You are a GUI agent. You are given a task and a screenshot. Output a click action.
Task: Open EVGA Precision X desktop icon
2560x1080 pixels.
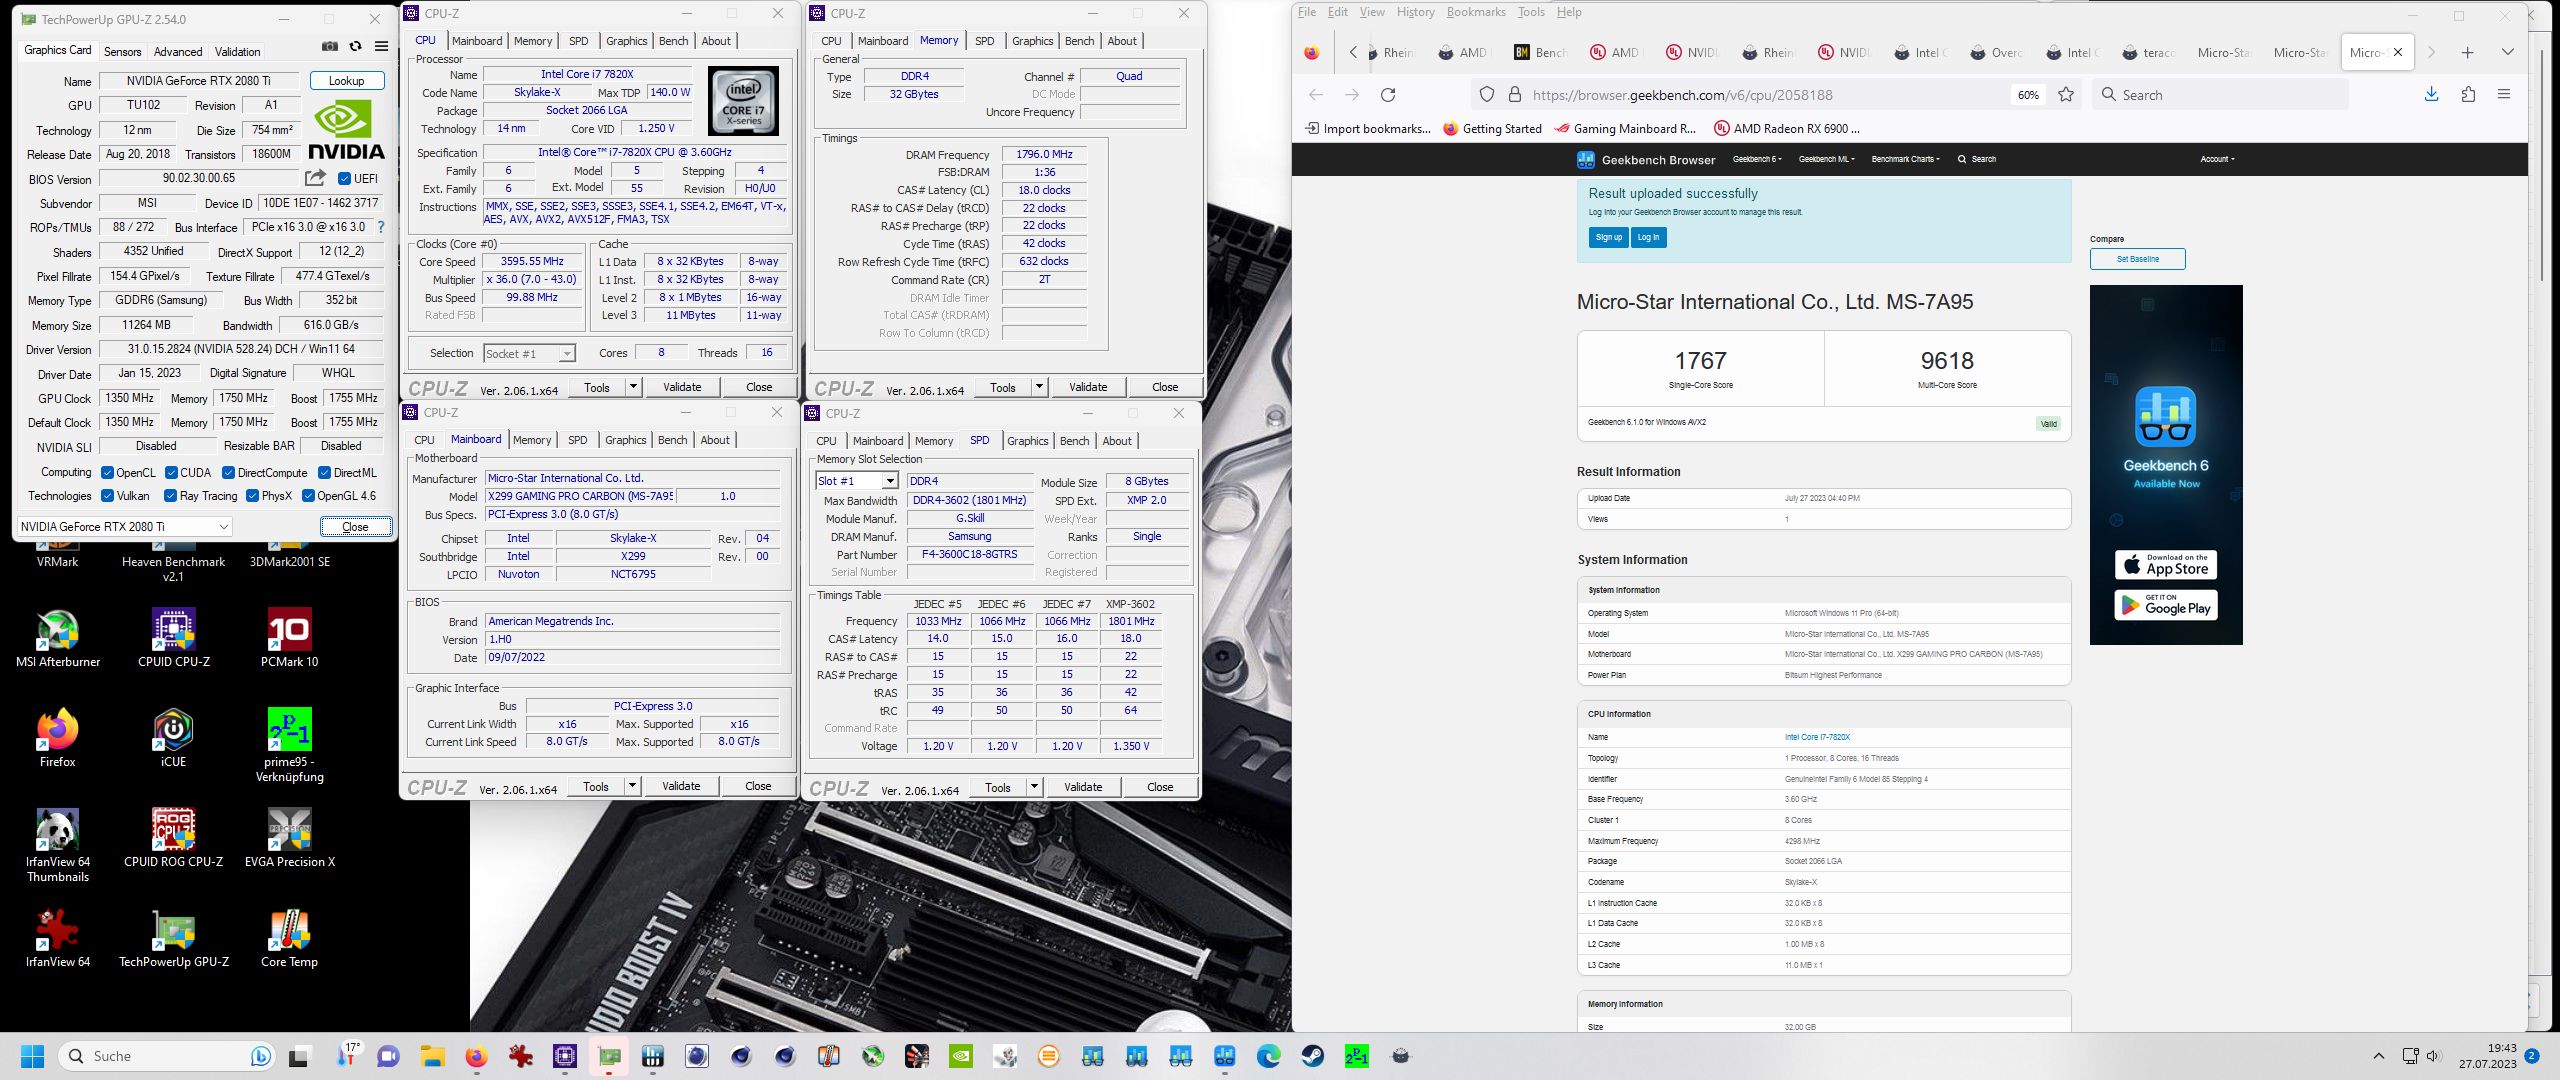coord(289,838)
